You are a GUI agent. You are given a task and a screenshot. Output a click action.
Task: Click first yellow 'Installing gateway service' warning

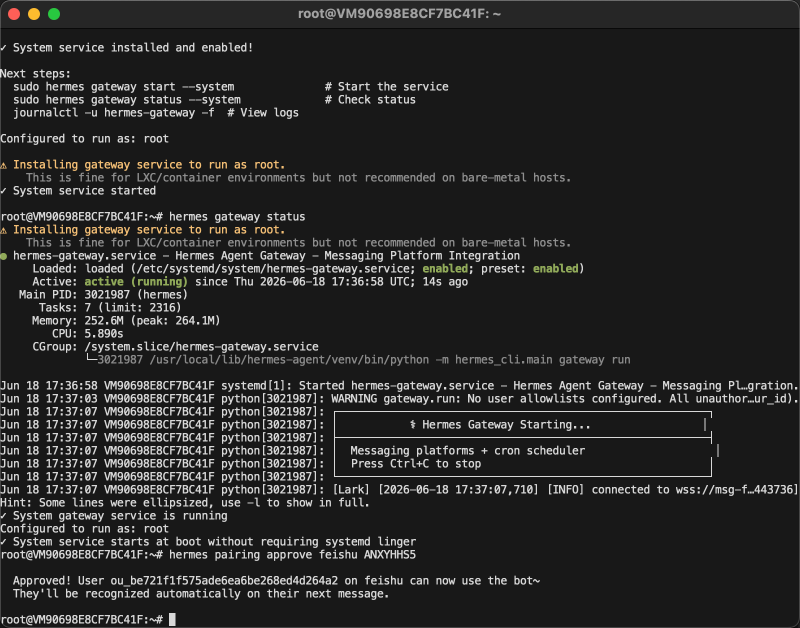coord(142,165)
